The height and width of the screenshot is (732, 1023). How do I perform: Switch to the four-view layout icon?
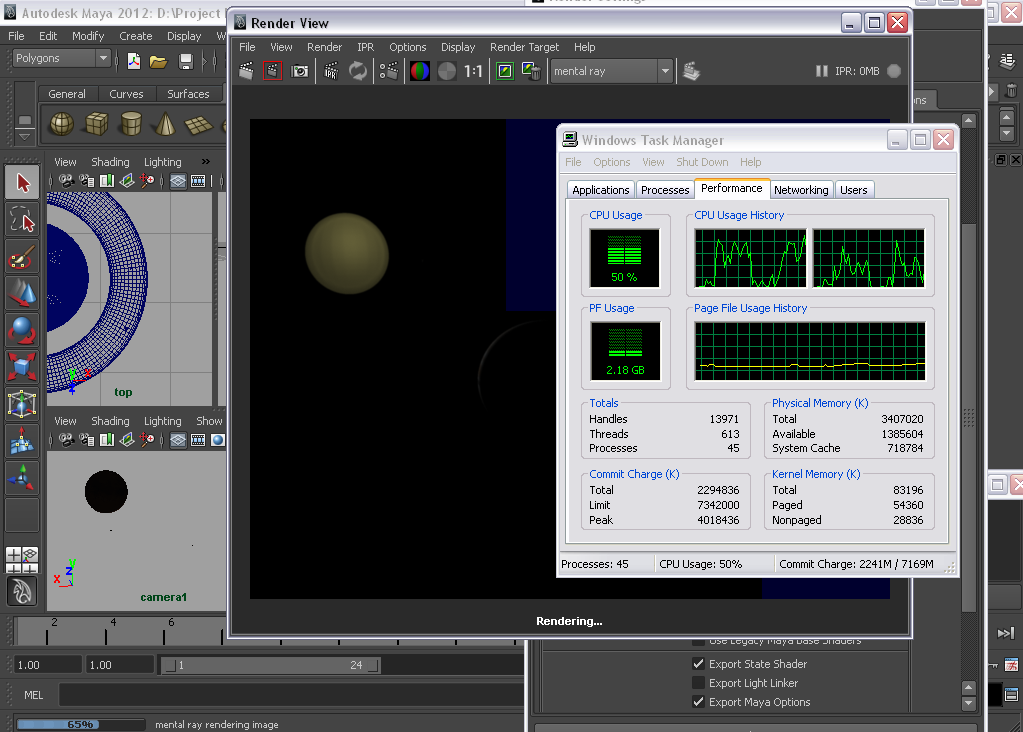(x=22, y=559)
